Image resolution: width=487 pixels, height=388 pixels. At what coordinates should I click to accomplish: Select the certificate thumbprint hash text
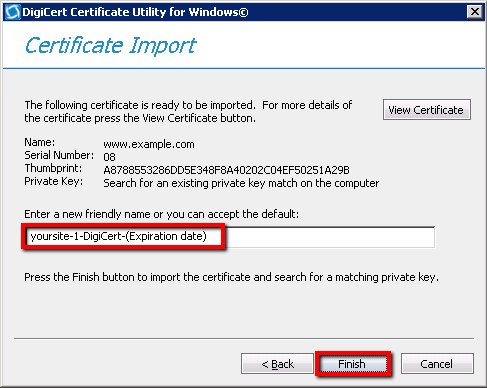tap(226, 170)
